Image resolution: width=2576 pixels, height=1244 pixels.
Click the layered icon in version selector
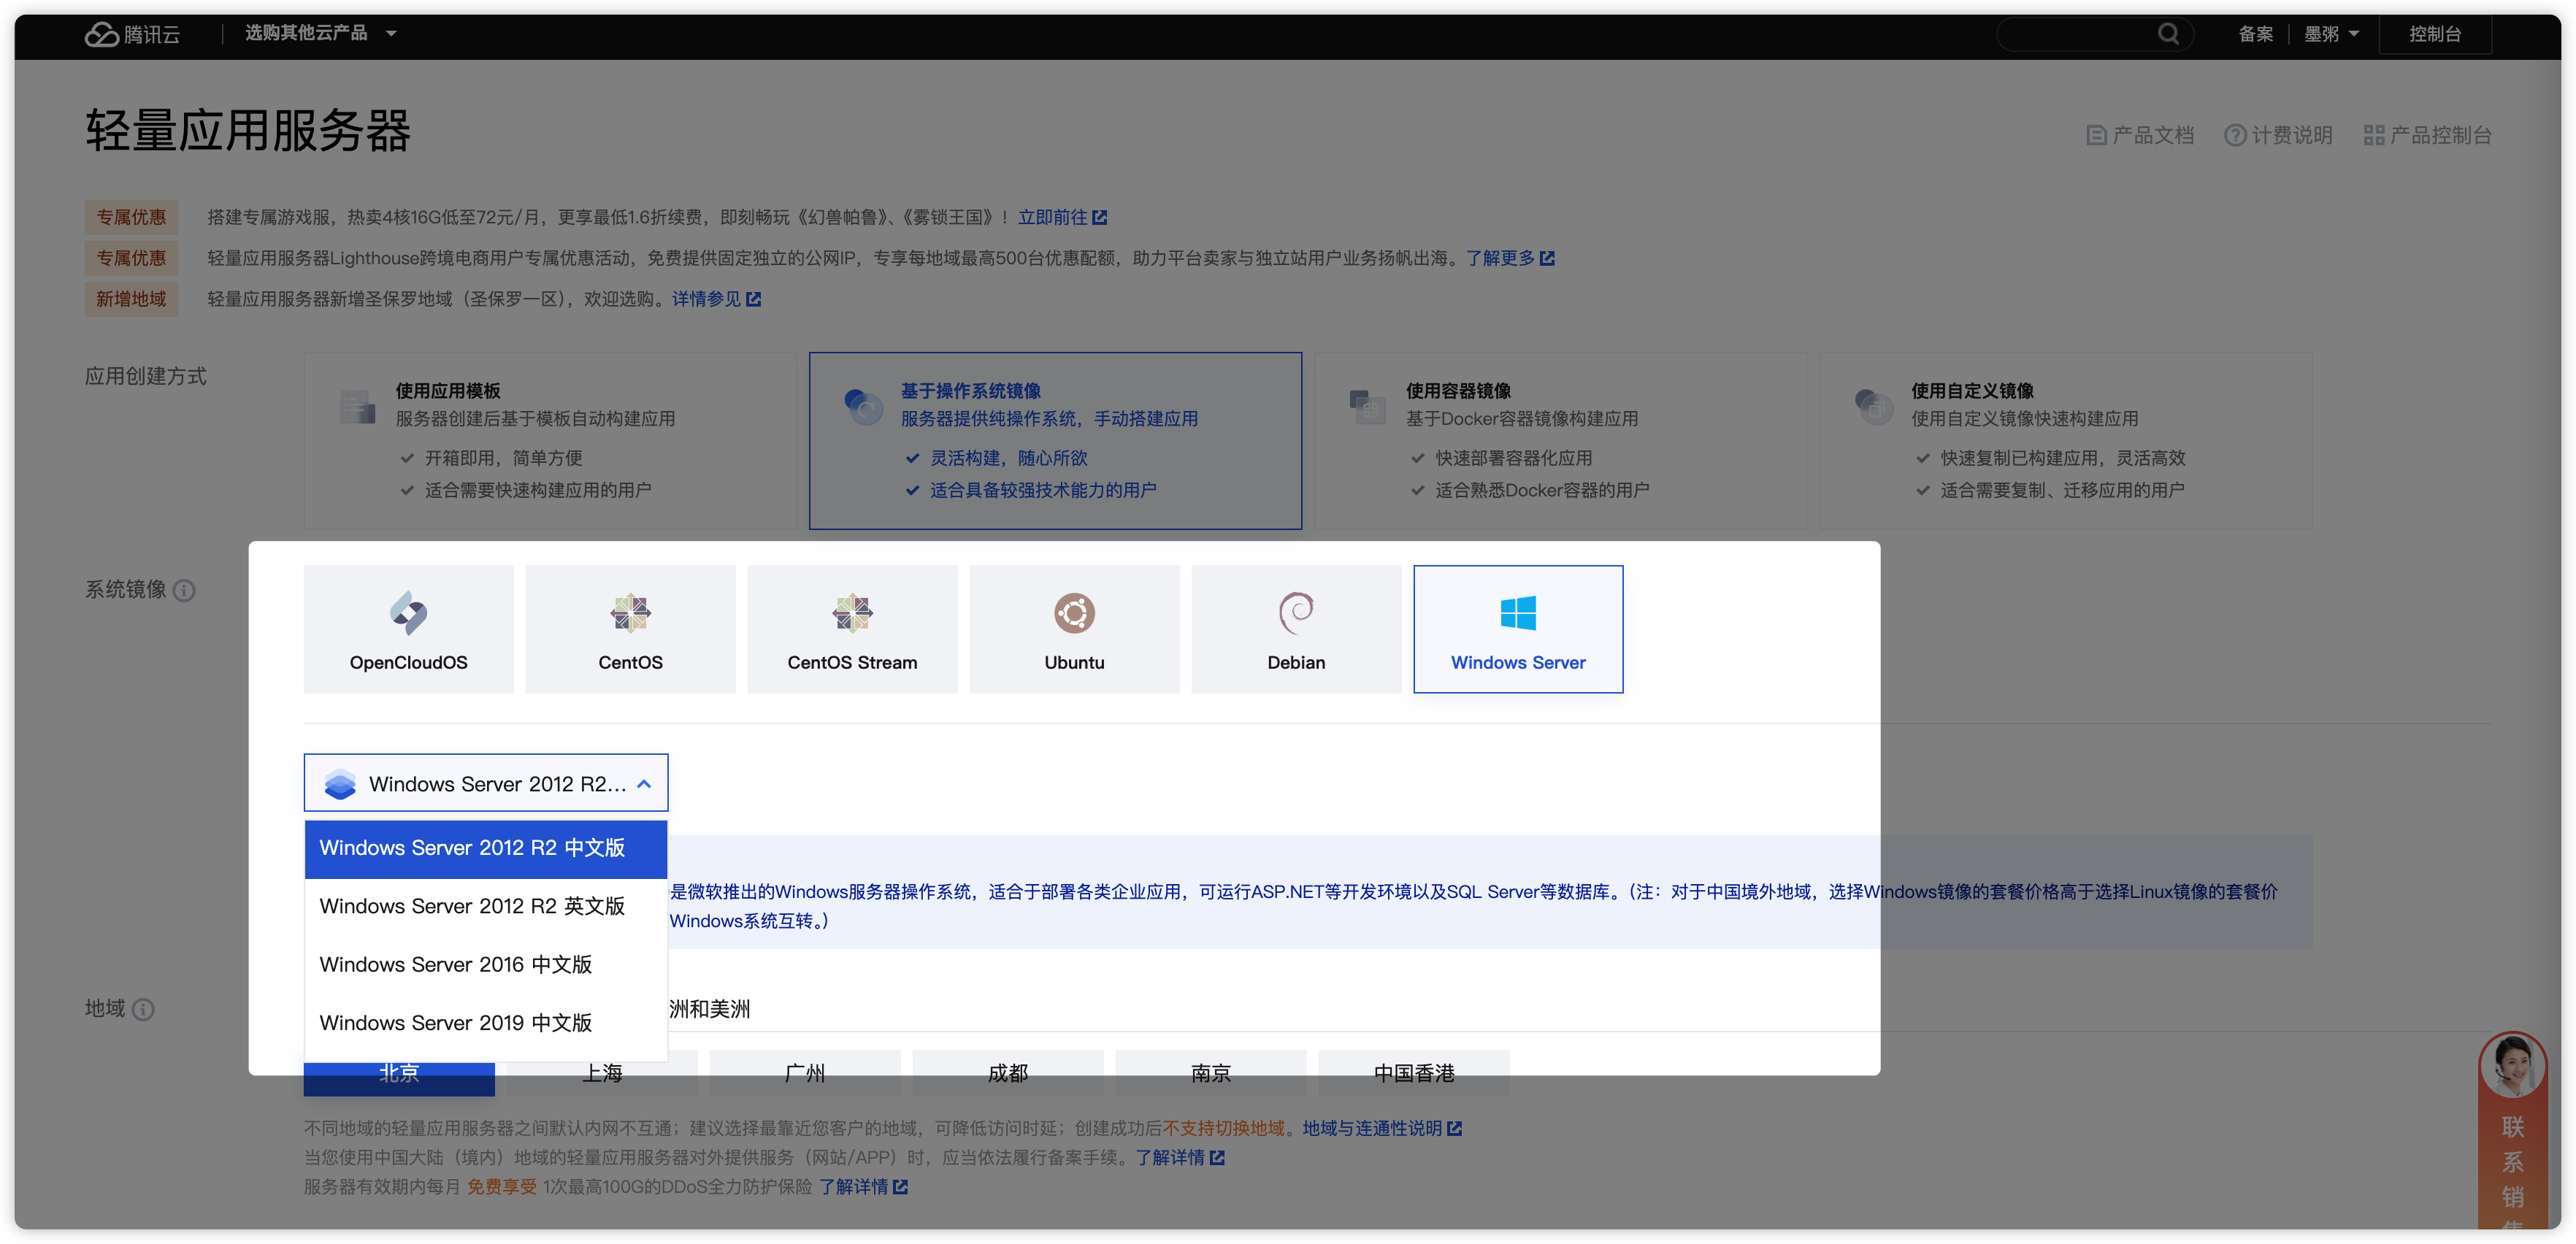pos(340,784)
